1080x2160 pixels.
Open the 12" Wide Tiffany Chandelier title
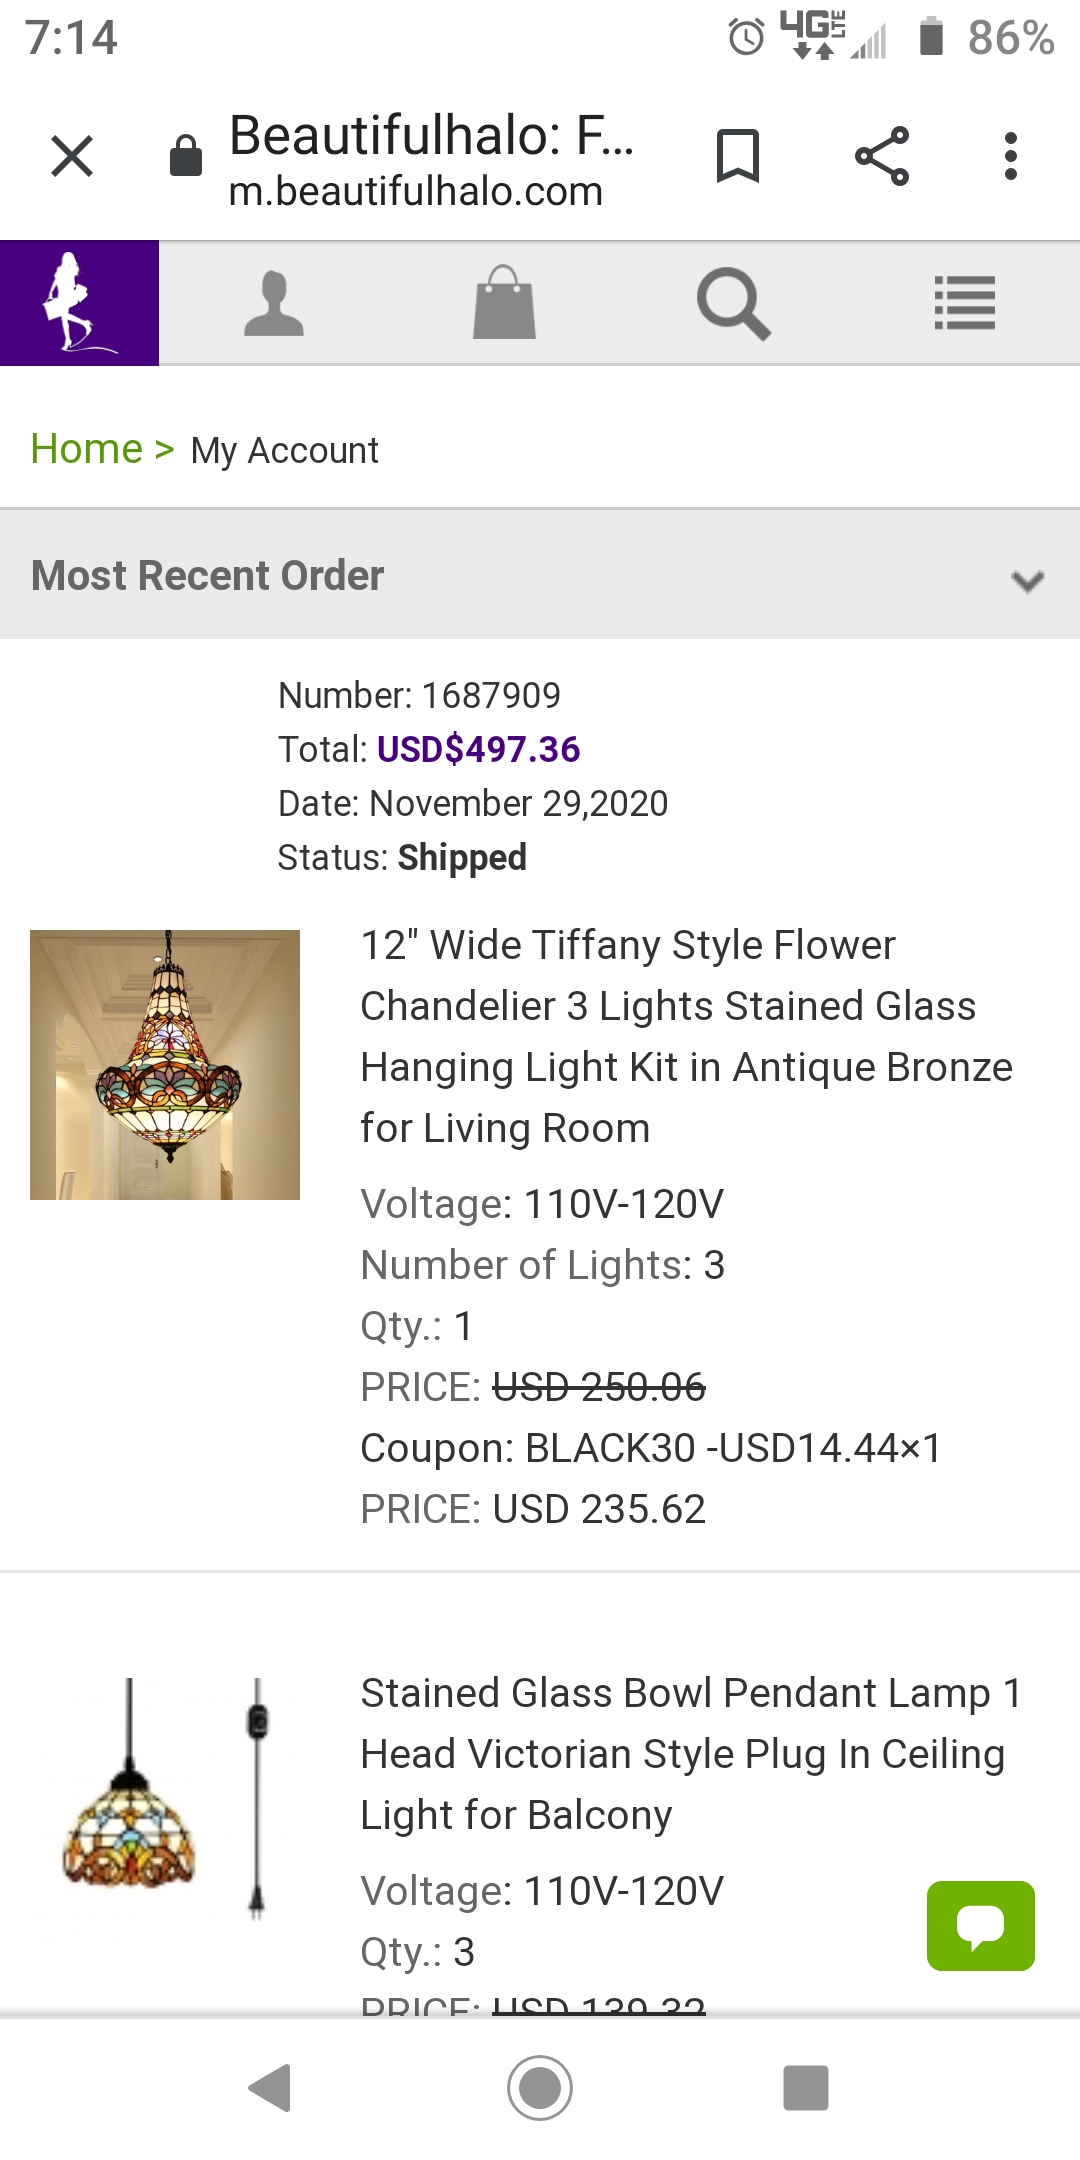click(686, 1036)
